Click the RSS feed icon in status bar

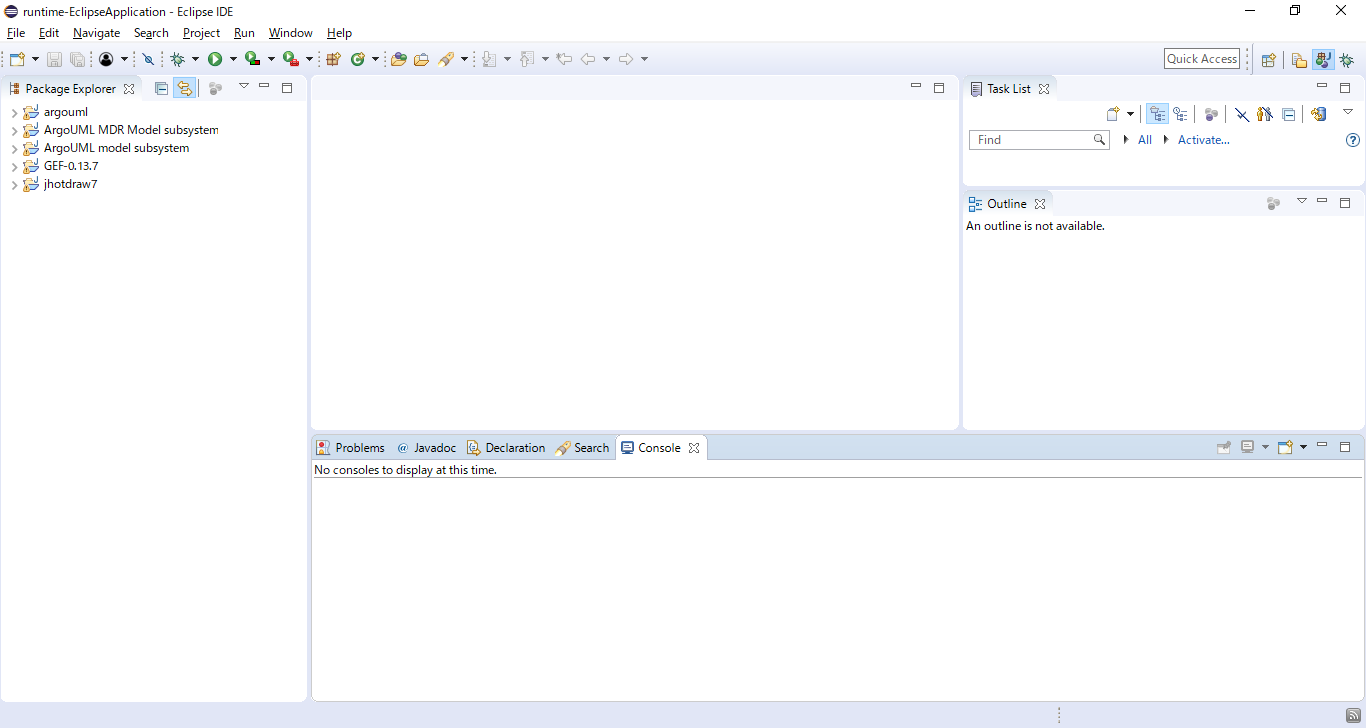[1352, 715]
